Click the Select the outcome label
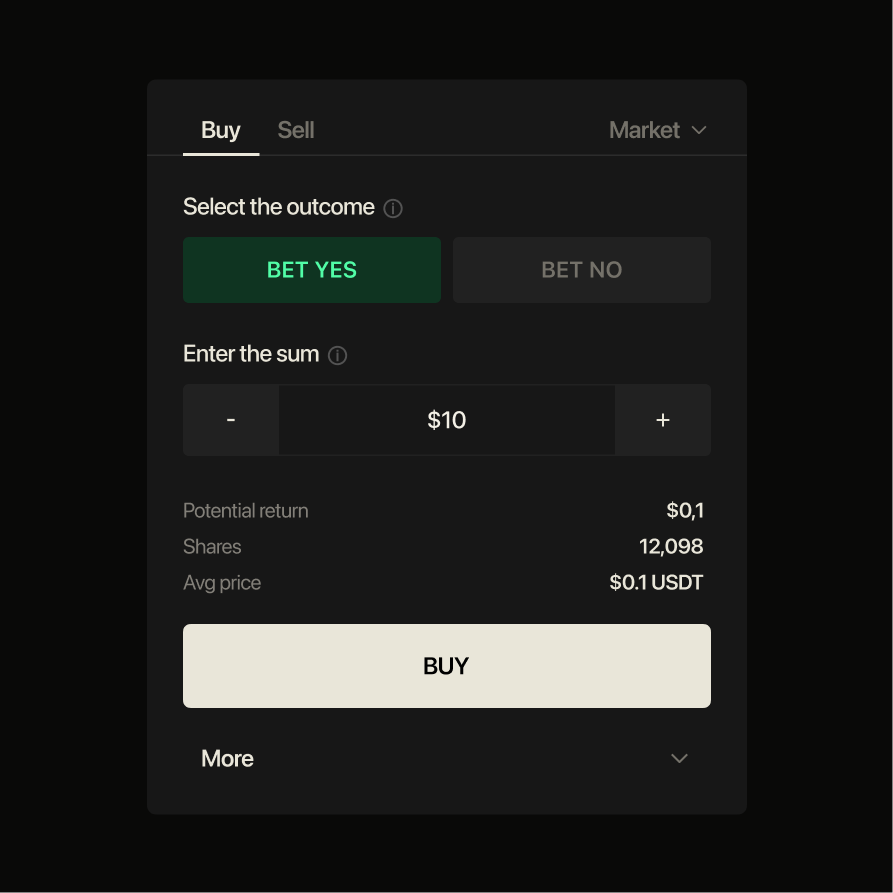 point(278,207)
